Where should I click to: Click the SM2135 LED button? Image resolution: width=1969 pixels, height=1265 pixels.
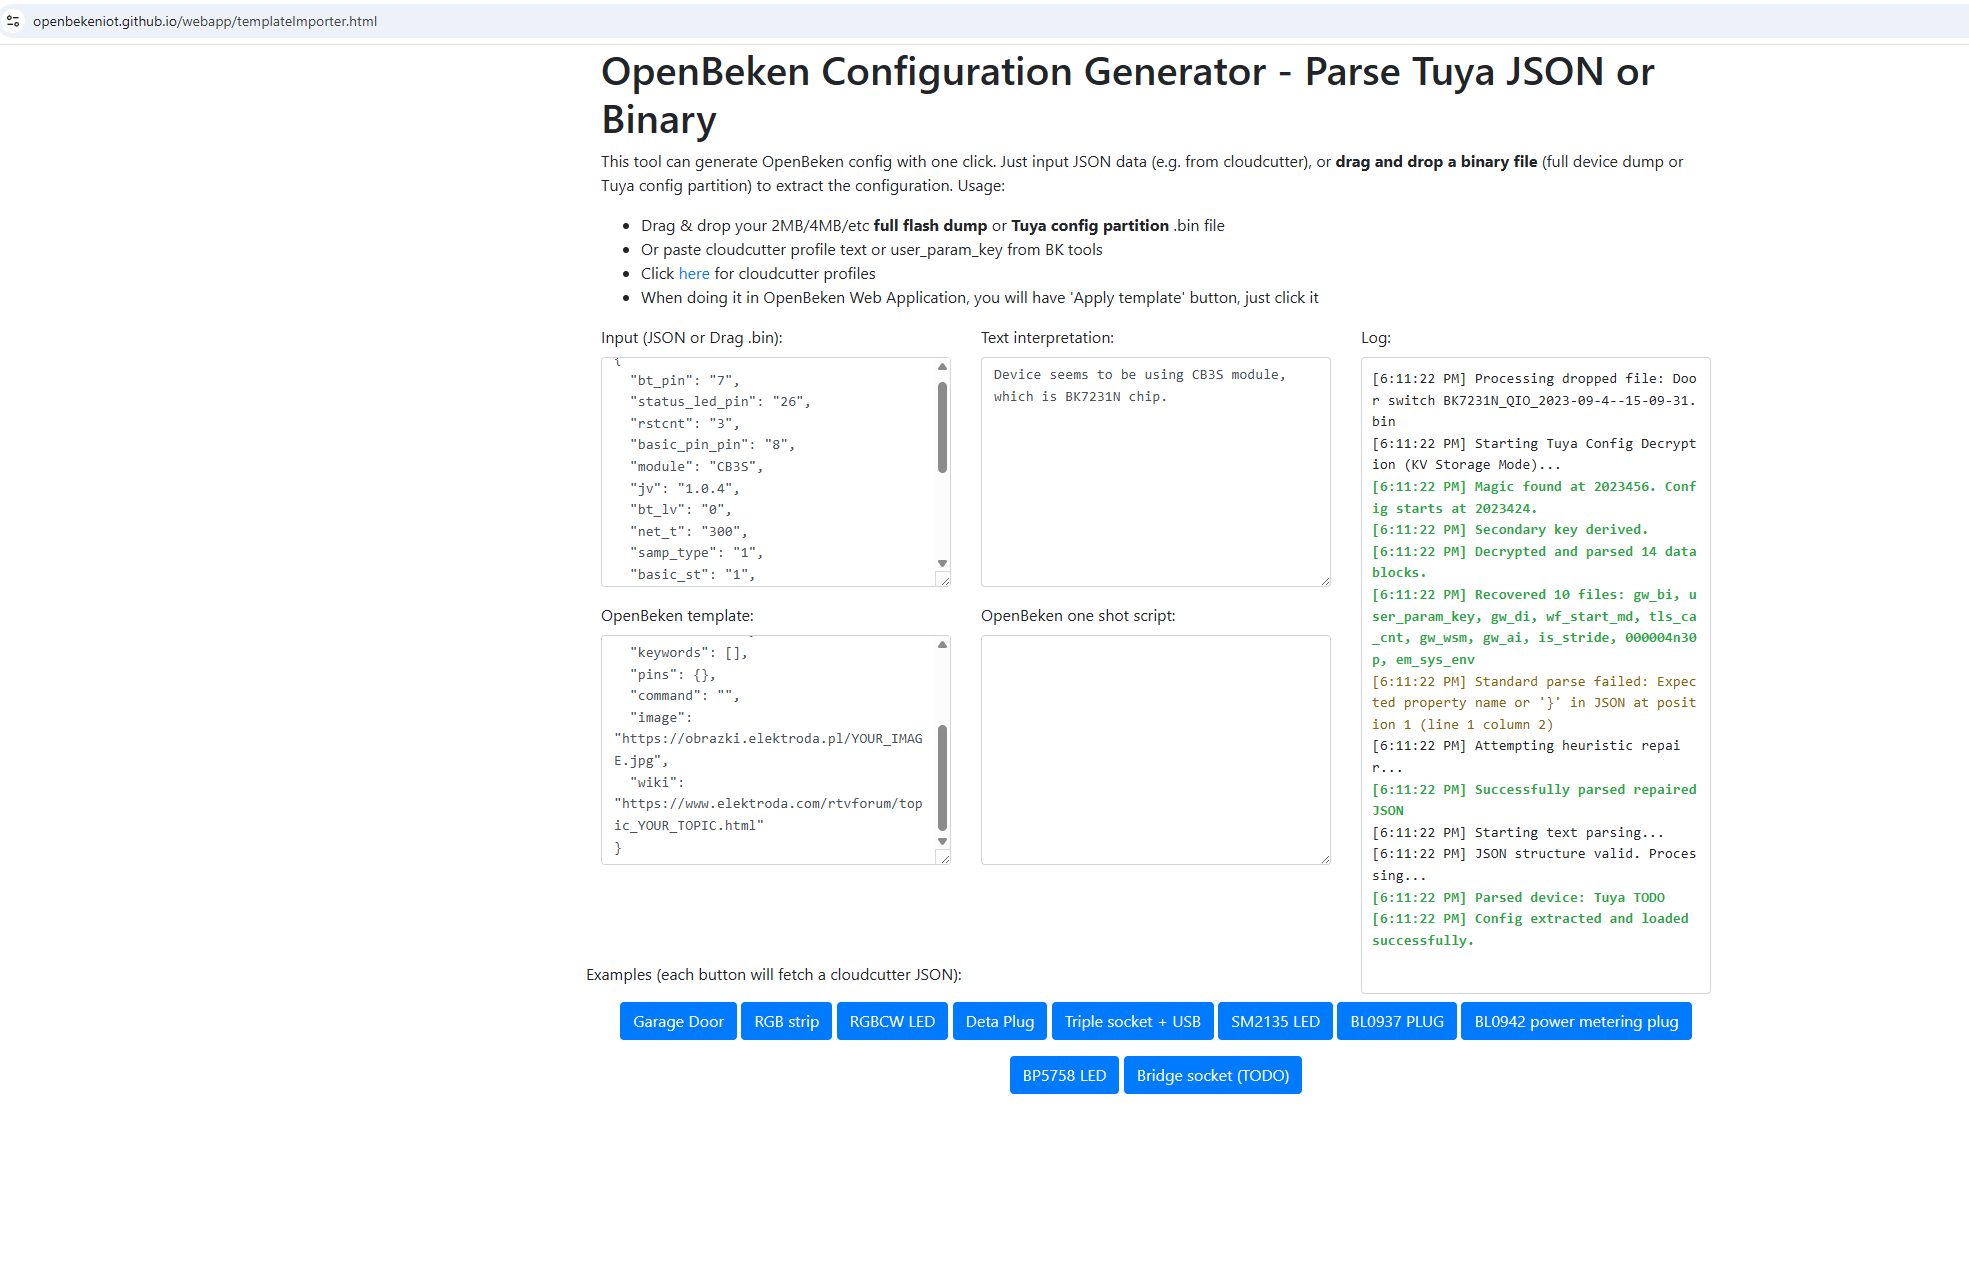coord(1275,1021)
